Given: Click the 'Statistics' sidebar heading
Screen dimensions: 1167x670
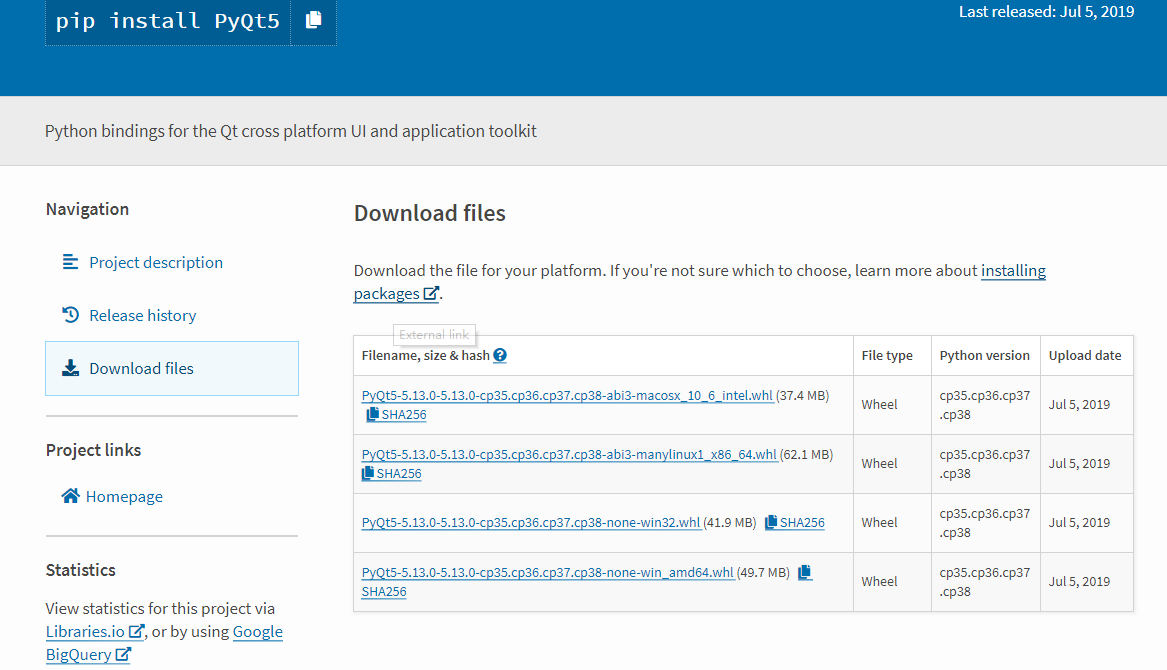Looking at the screenshot, I should (x=80, y=570).
